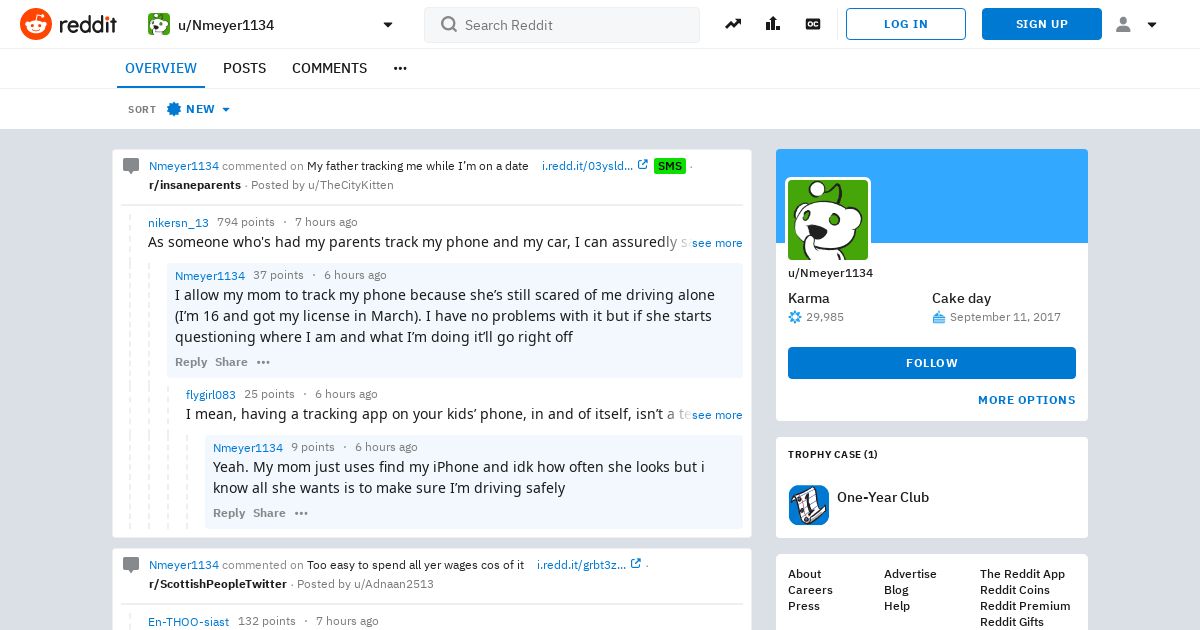This screenshot has height=630, width=1200.
Task: Open Nmeyer1134 link in first post header
Action: 184,166
